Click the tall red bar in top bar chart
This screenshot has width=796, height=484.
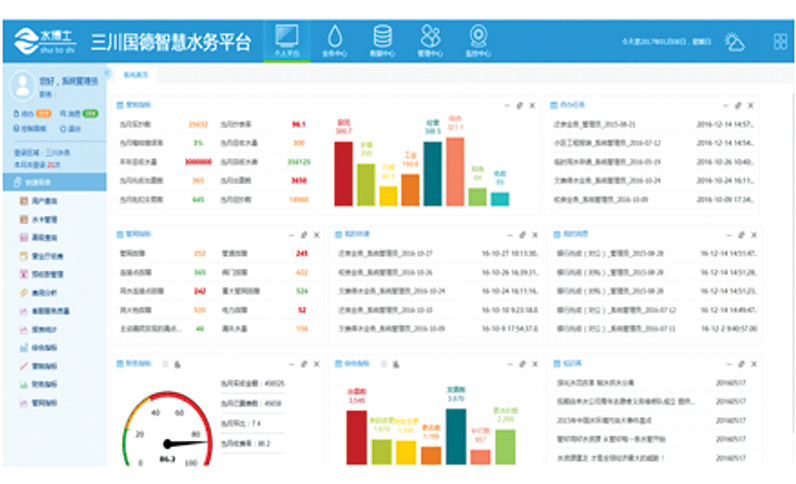click(344, 171)
